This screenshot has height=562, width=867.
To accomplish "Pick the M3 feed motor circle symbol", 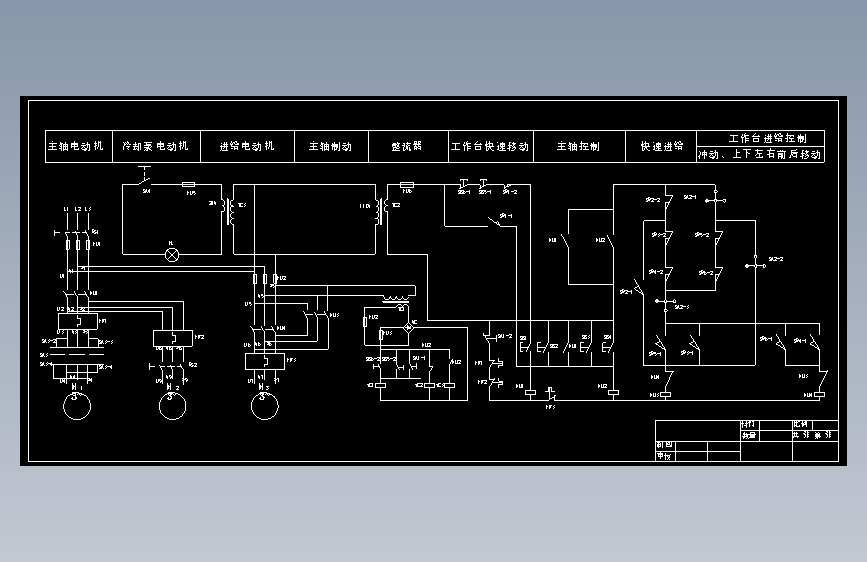I will pos(265,406).
